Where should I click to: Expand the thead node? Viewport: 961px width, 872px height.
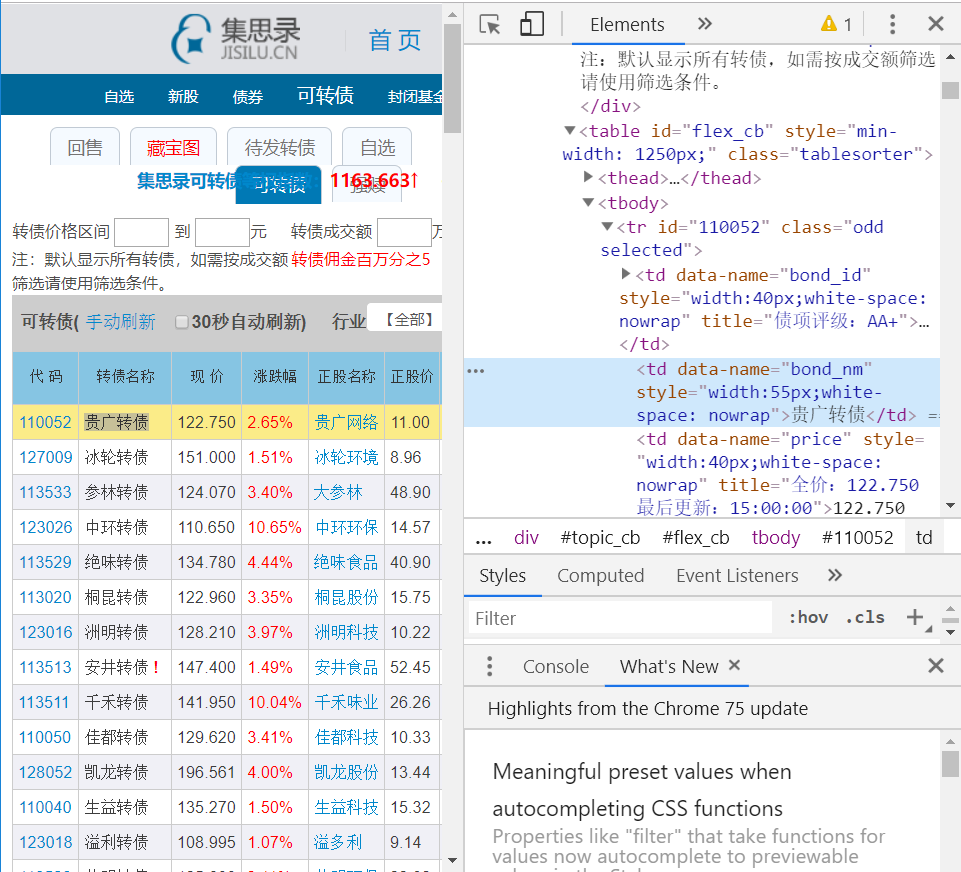click(588, 177)
